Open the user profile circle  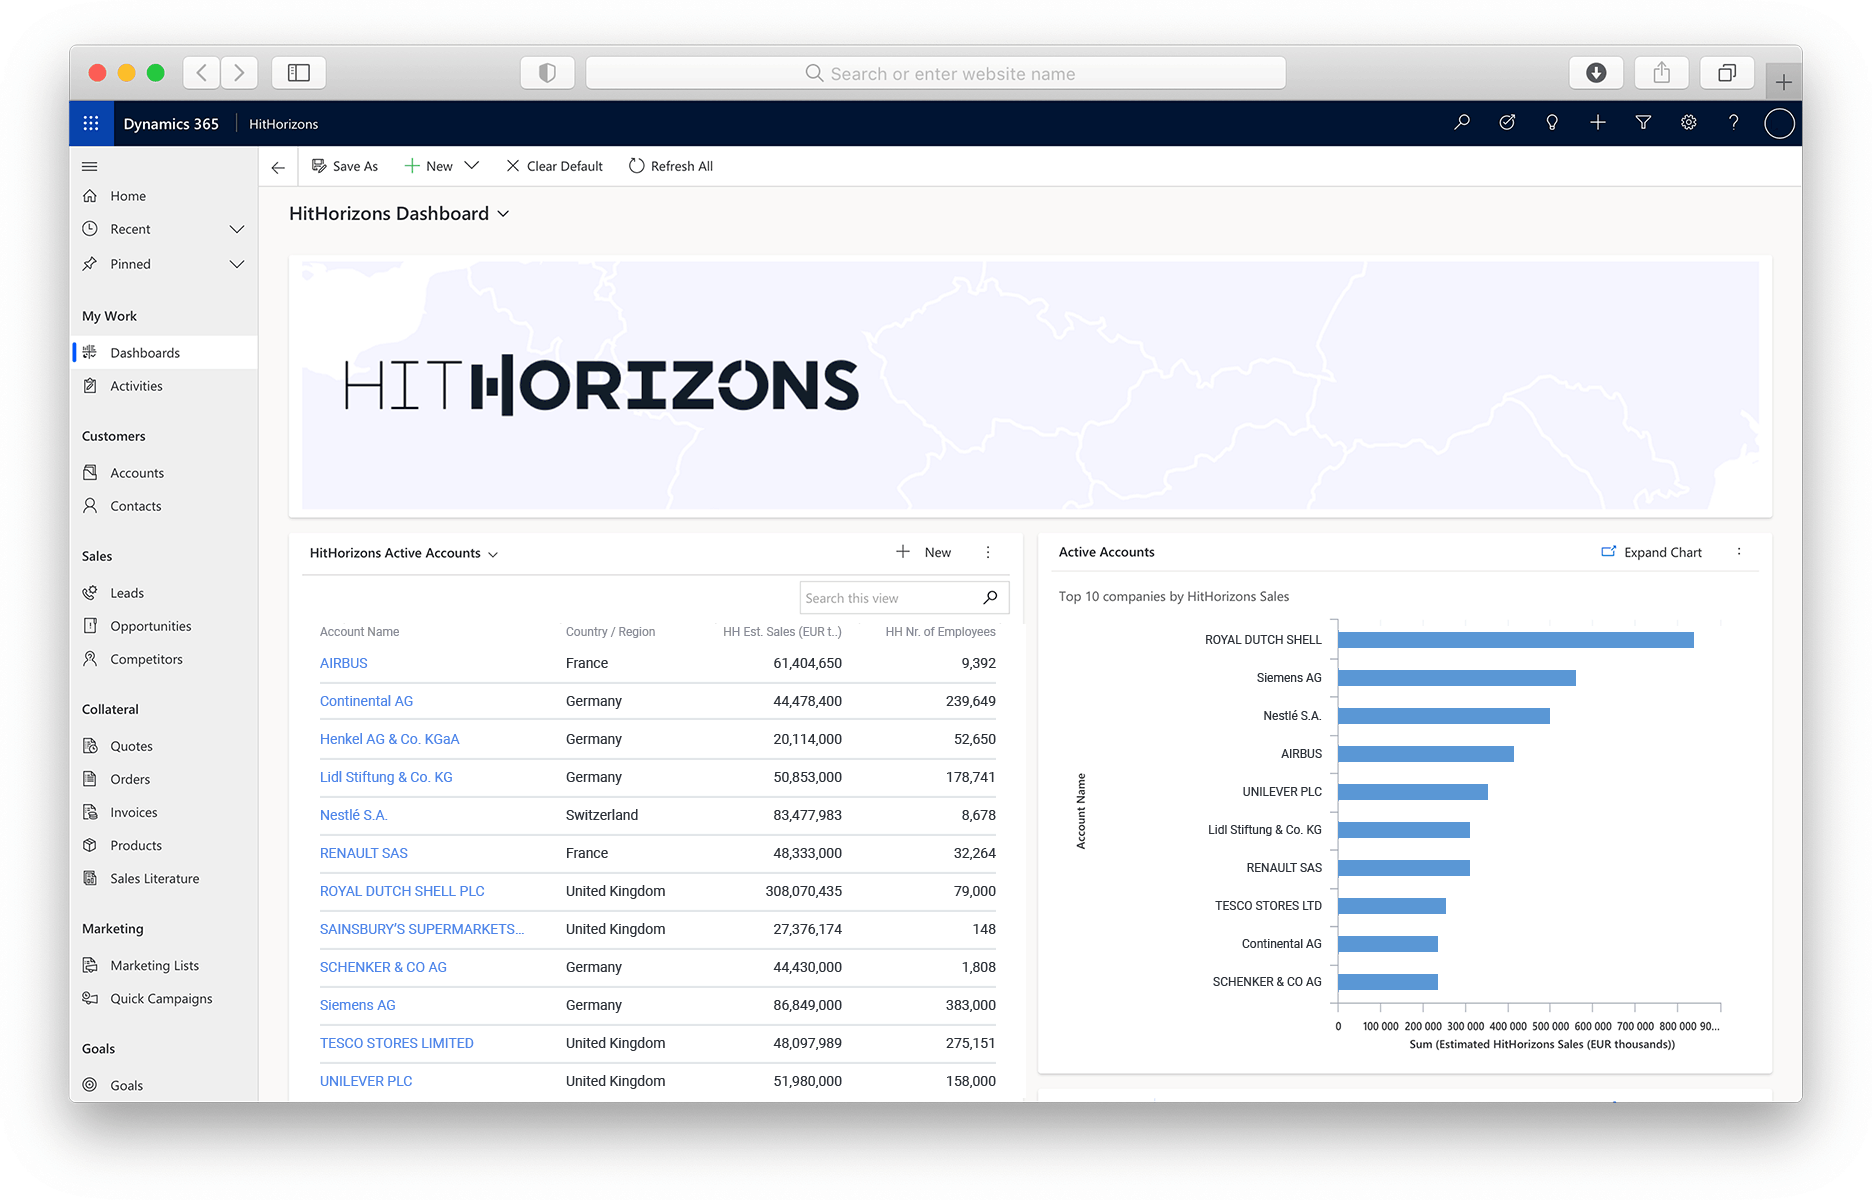pos(1779,123)
